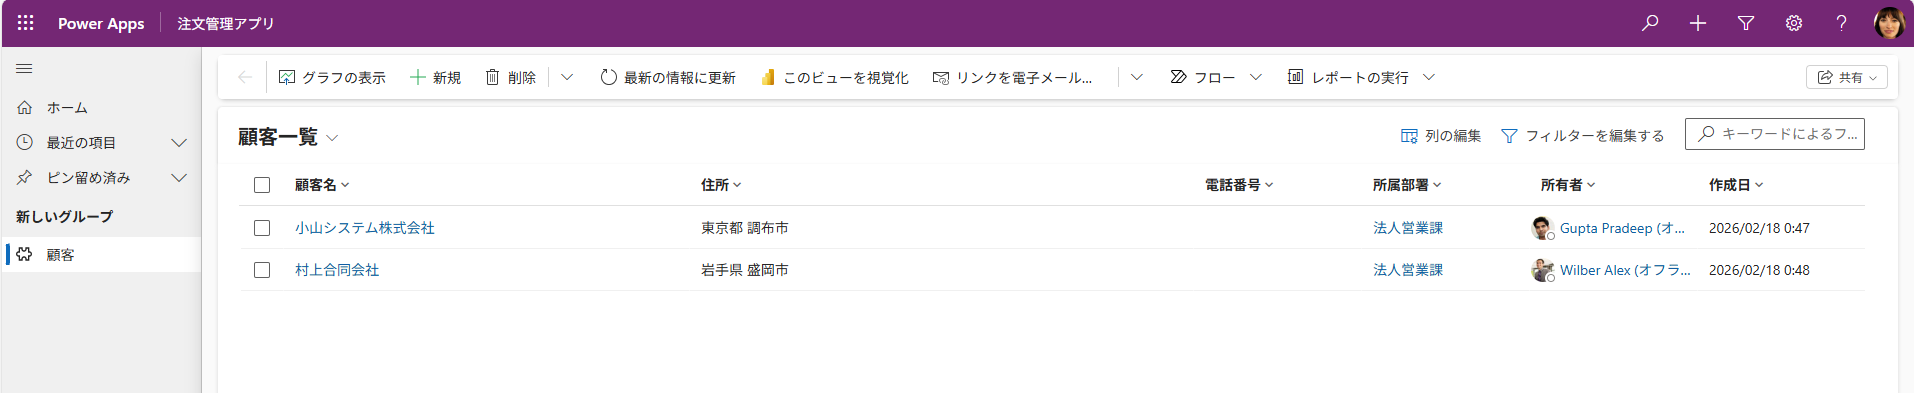Click レポートの実行 in the command bar

click(x=1348, y=77)
